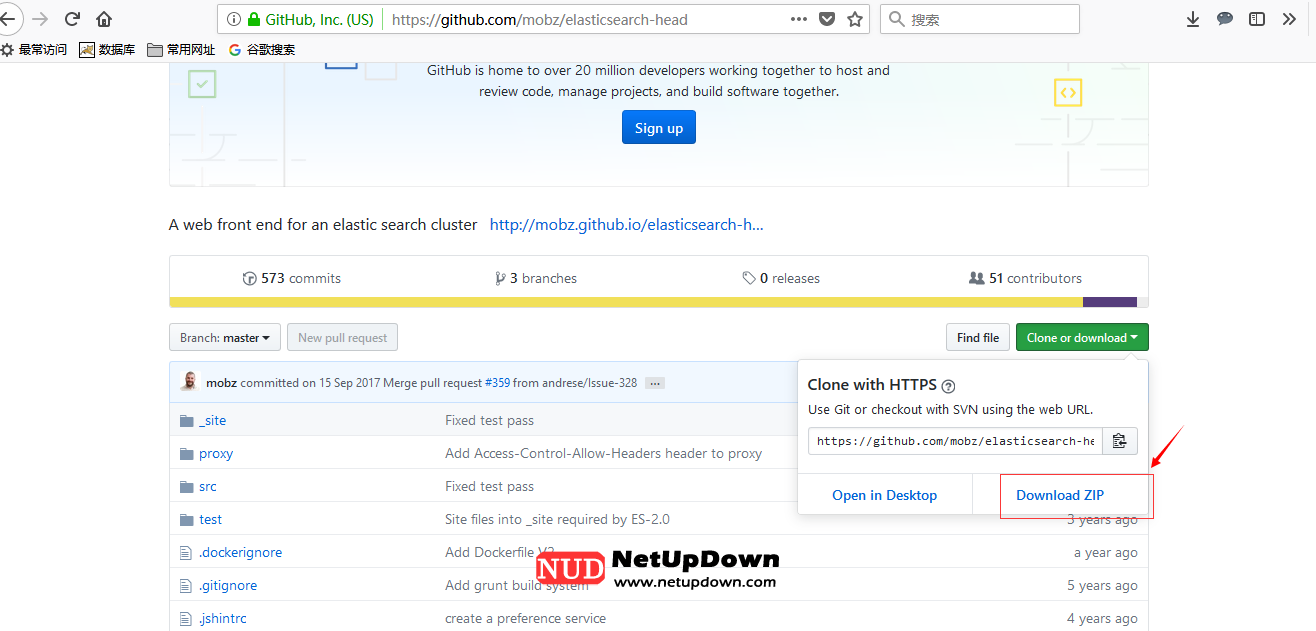Open the src folder
The width and height of the screenshot is (1316, 631).
click(x=207, y=487)
